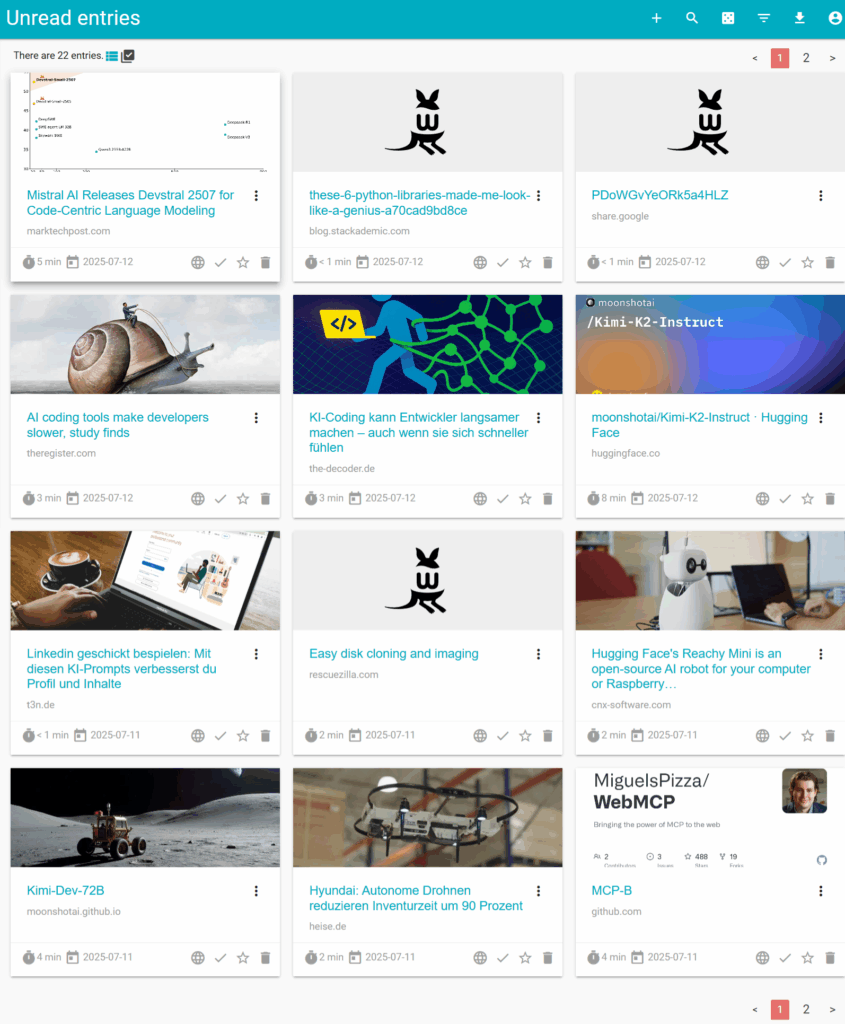Export entries with the download icon
Viewport: 845px width, 1024px height.
coord(799,18)
